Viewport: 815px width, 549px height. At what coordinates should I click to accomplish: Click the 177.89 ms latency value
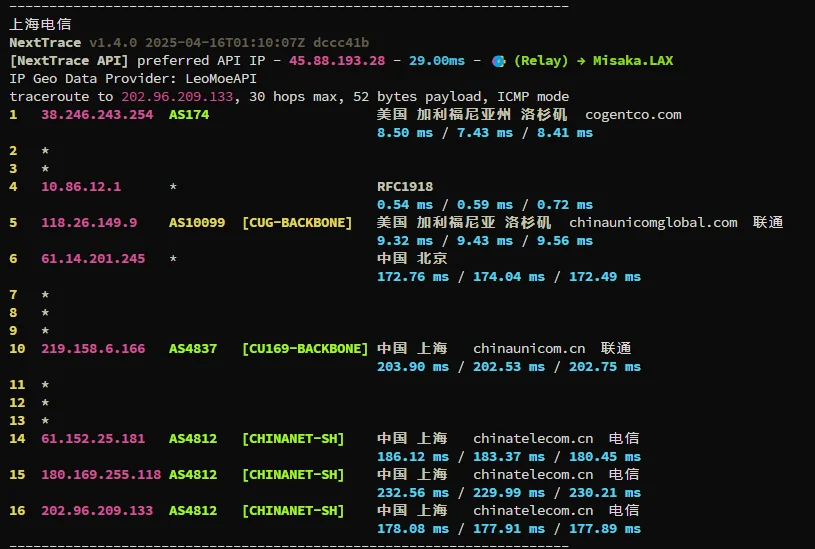tap(605, 529)
